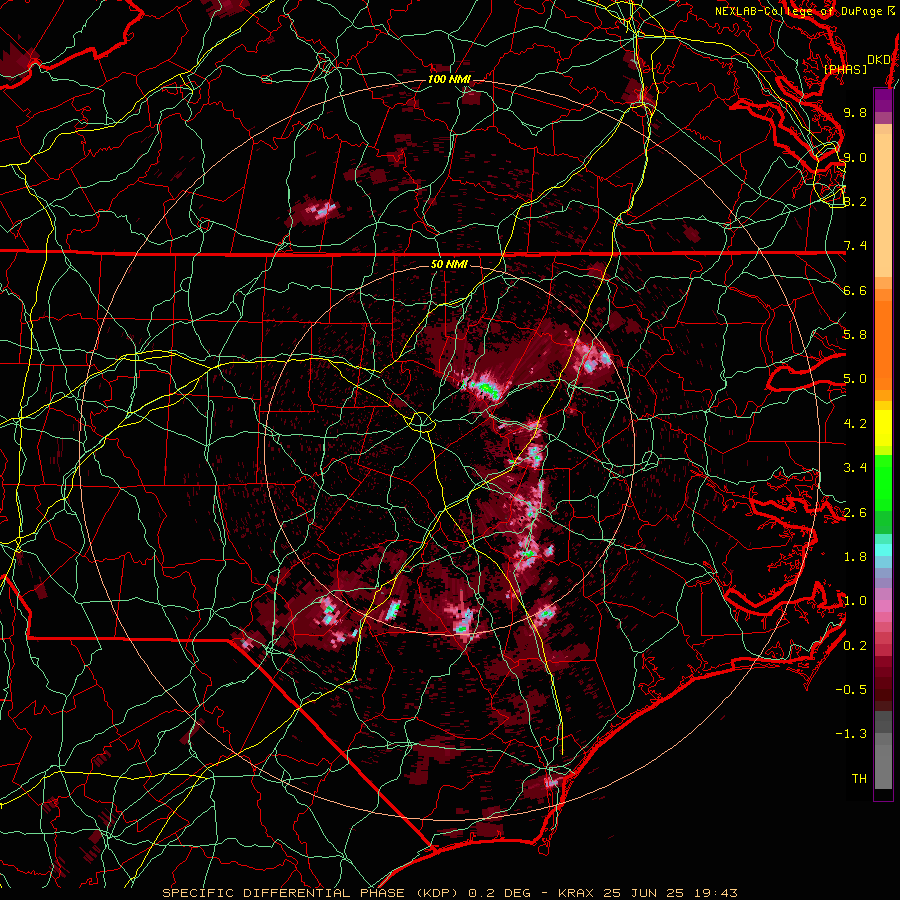Screen dimensions: 900x900
Task: Click the cyan segment of color bar
Action: click(883, 550)
